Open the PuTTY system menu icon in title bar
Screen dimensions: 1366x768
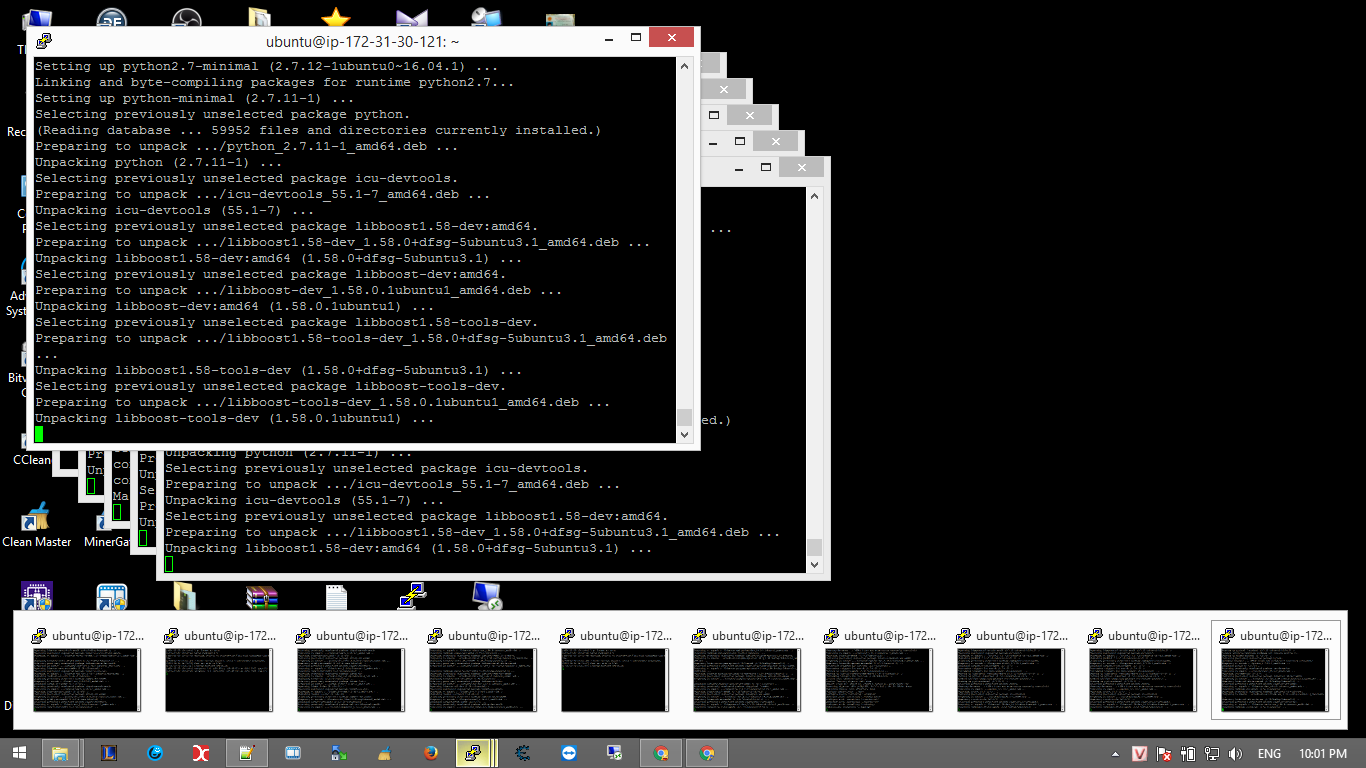pos(44,41)
